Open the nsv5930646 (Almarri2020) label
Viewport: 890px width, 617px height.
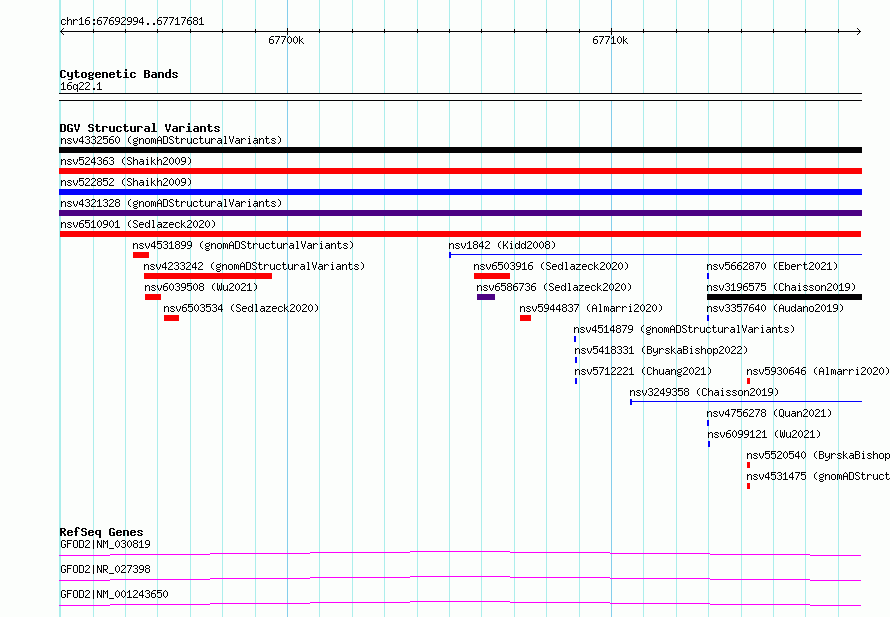coord(817,371)
